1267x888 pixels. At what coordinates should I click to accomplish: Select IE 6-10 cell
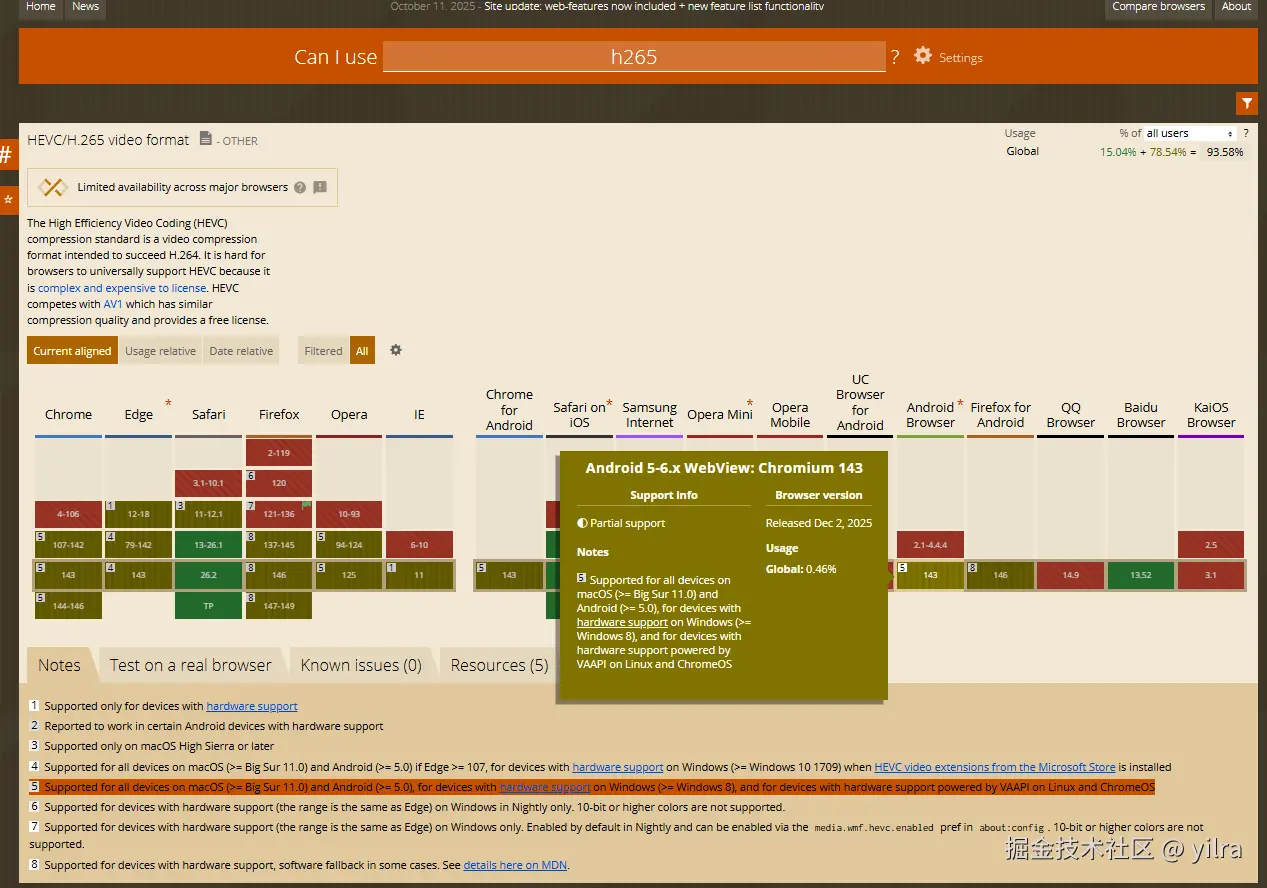[x=419, y=545]
